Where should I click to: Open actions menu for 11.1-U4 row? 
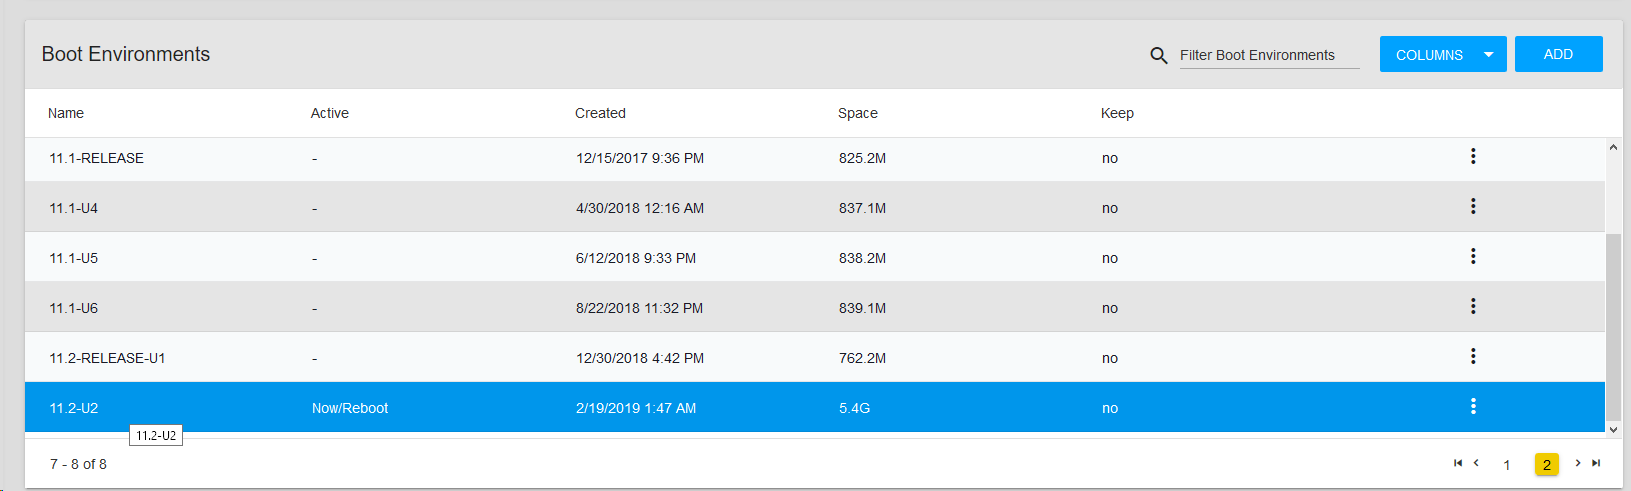pos(1473,207)
